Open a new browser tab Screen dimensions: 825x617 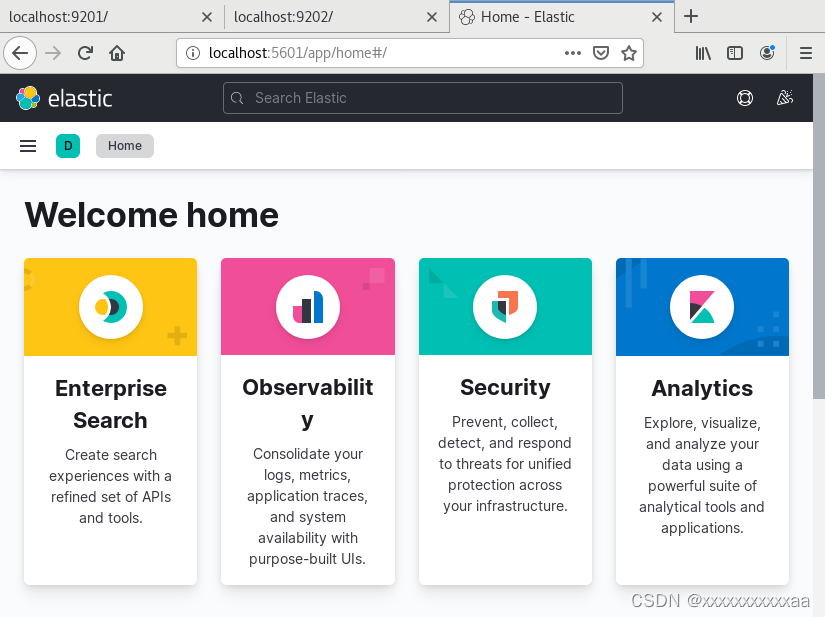click(691, 16)
